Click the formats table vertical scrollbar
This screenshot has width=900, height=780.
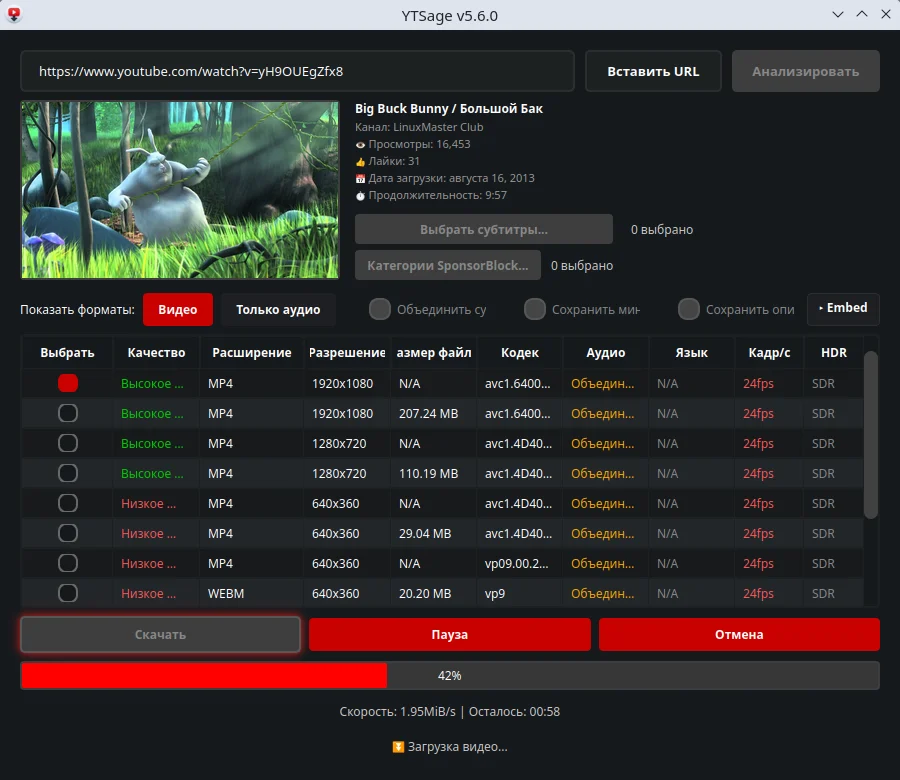pyautogui.click(x=871, y=434)
